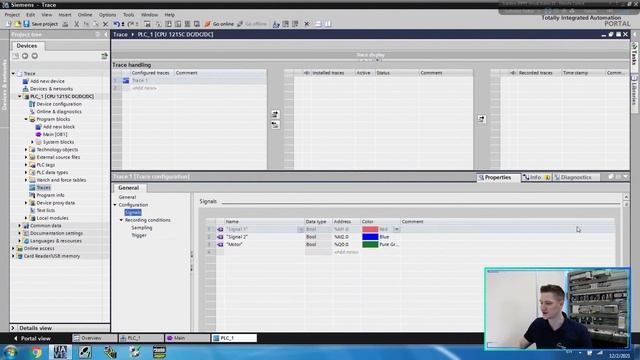Collapse the Project tree panel arrow

tap(106, 35)
